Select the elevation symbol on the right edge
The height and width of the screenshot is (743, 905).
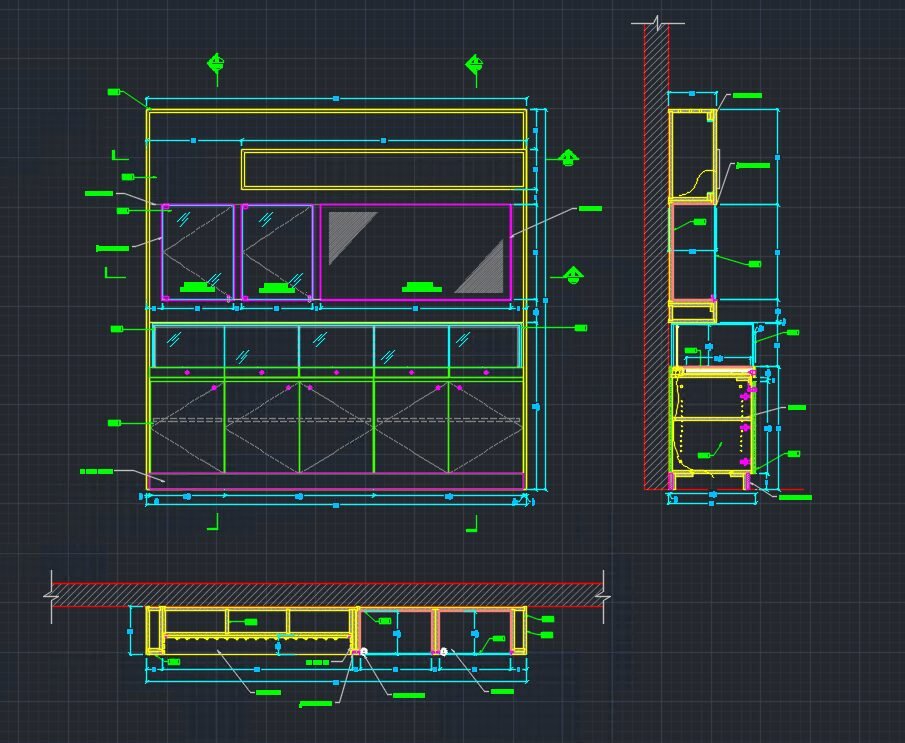(x=568, y=157)
